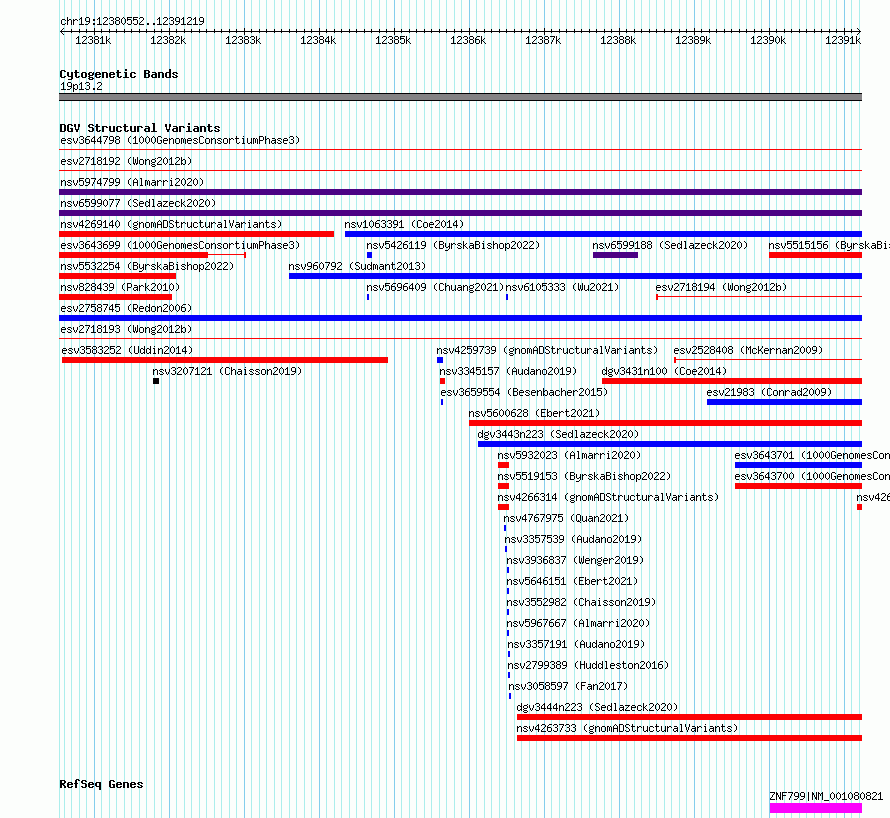This screenshot has width=890, height=818.
Task: Select the ZNF799|NM_001080821 gene label
Action: (x=826, y=796)
